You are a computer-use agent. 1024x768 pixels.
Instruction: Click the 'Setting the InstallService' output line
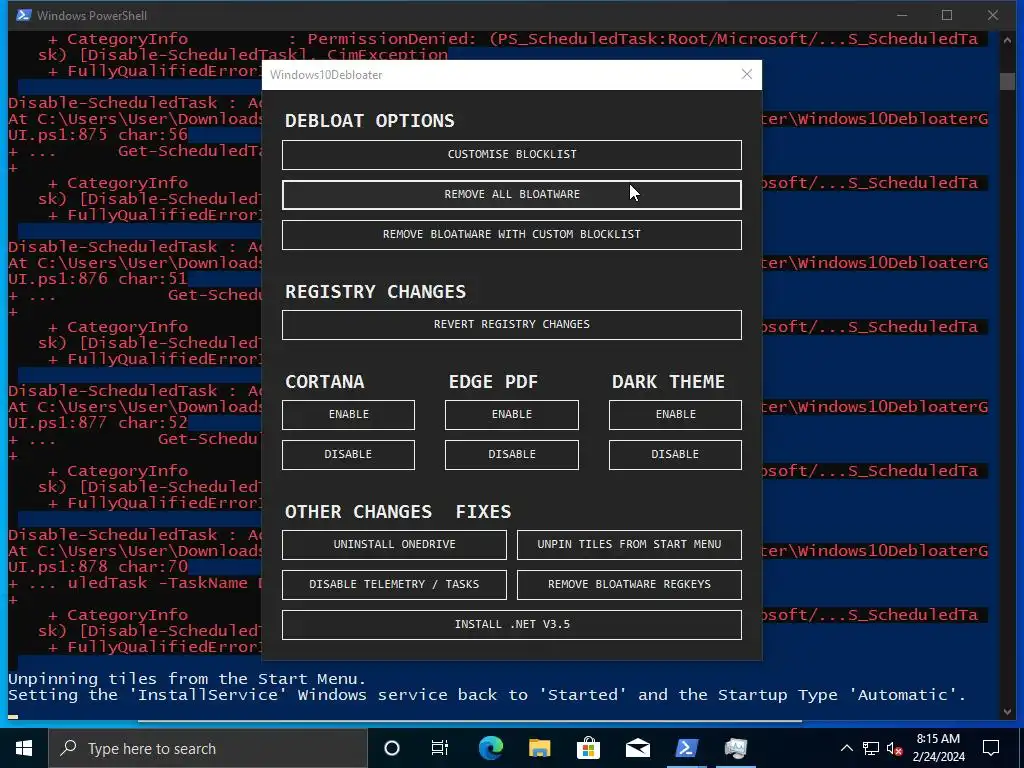pyautogui.click(x=487, y=695)
